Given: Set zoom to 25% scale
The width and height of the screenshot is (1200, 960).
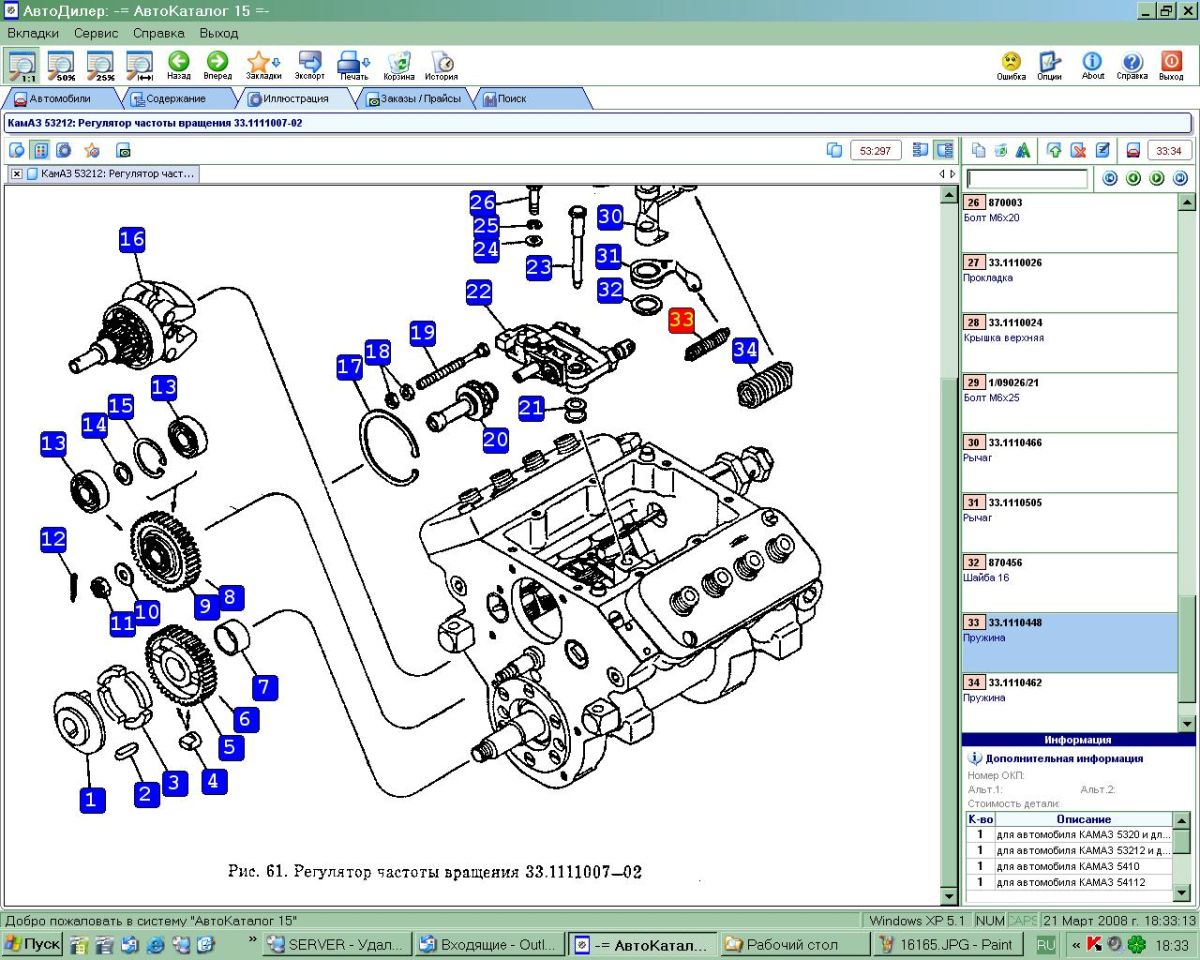Looking at the screenshot, I should (x=101, y=64).
